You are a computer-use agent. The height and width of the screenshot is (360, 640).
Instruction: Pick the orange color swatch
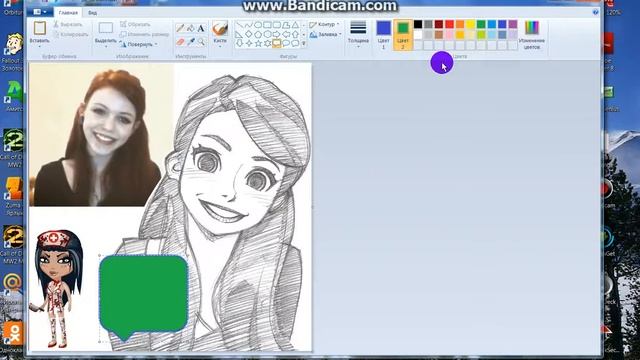460,24
